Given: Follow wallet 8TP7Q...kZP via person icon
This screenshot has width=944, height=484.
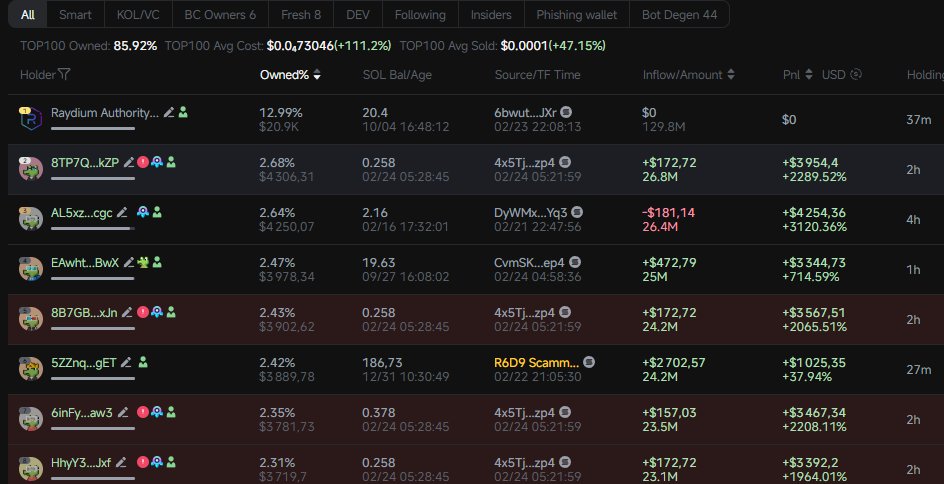Looking at the screenshot, I should (x=171, y=163).
